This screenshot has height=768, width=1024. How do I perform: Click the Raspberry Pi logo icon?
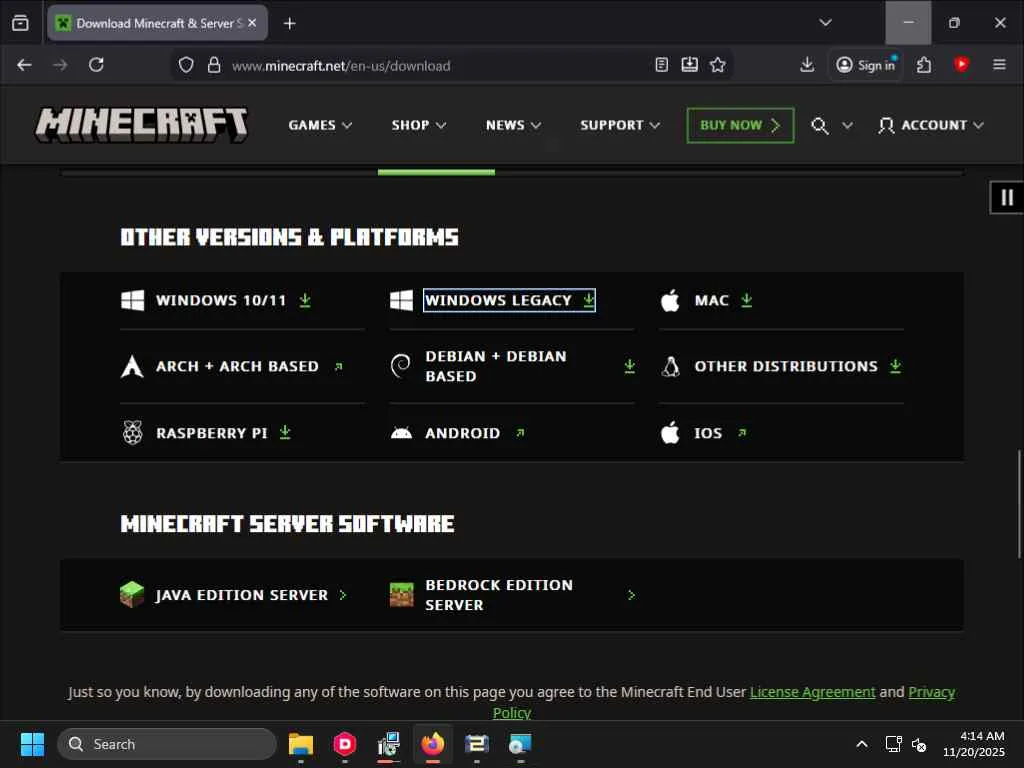tap(133, 432)
